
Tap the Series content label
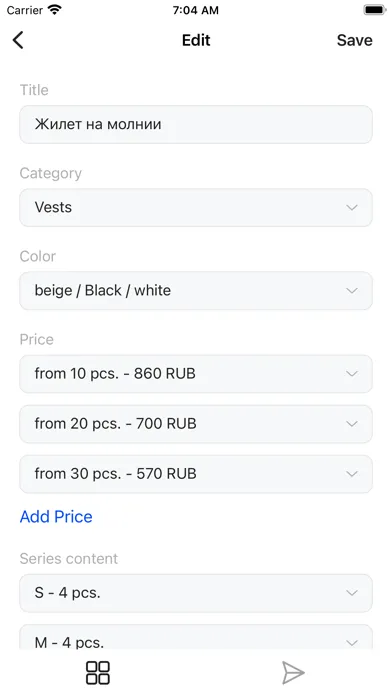point(69,558)
